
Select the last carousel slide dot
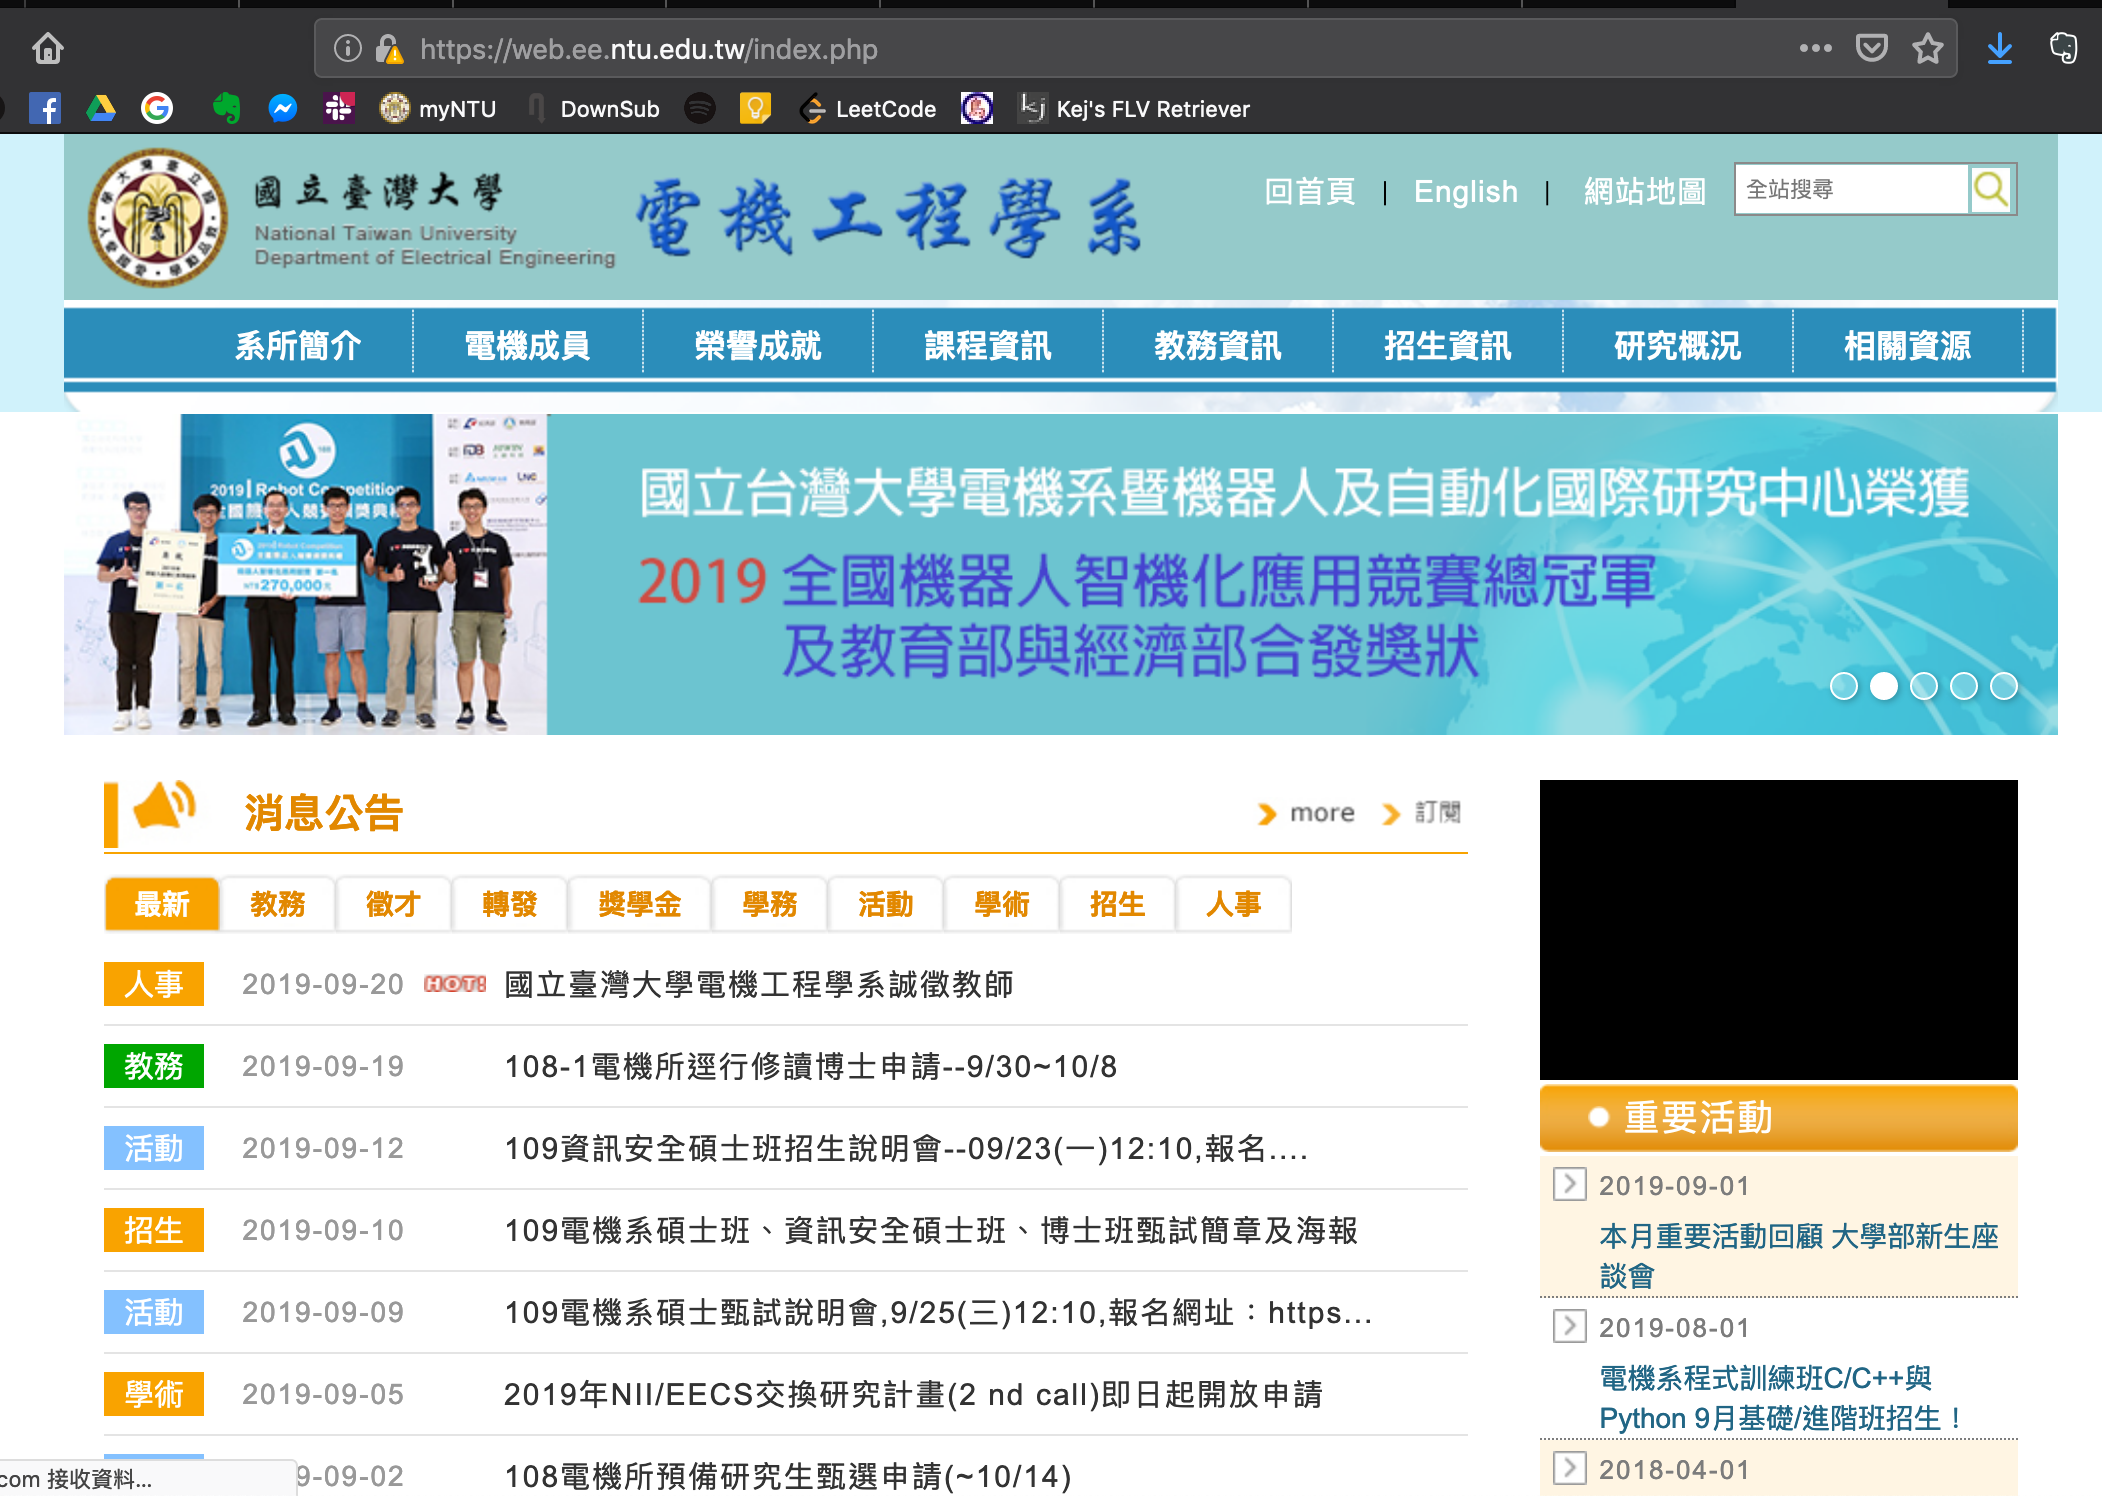tap(2003, 686)
